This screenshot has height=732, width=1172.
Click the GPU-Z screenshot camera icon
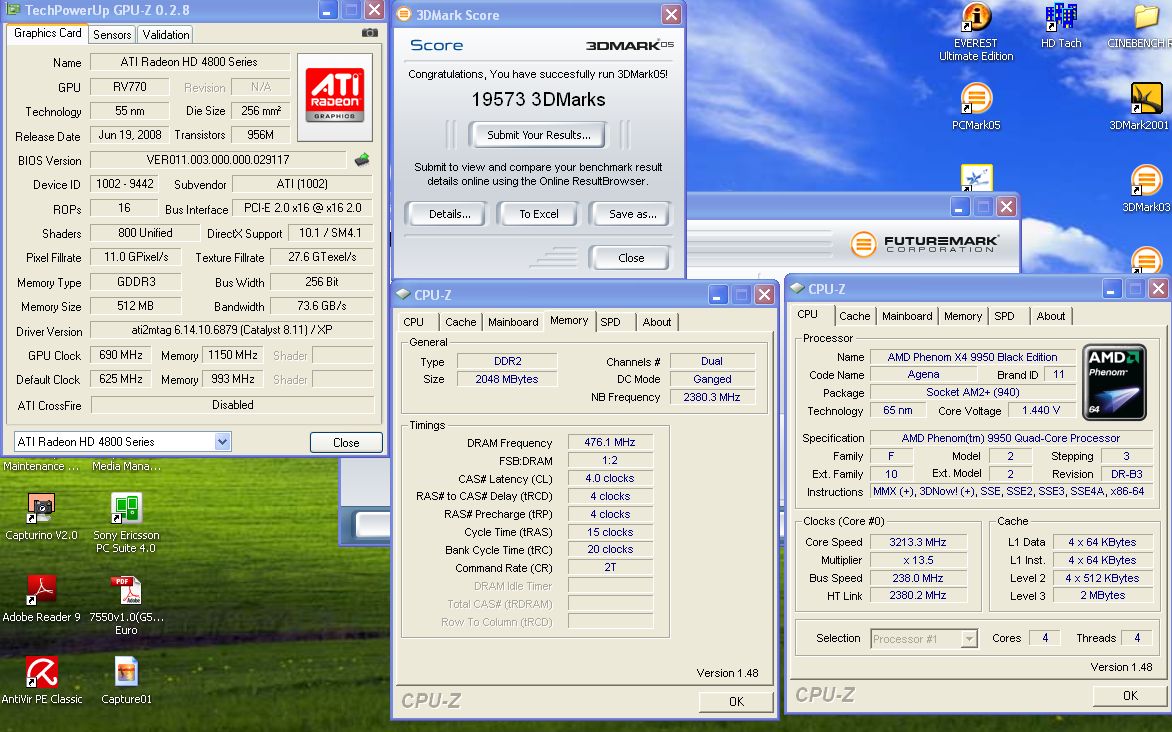(369, 33)
